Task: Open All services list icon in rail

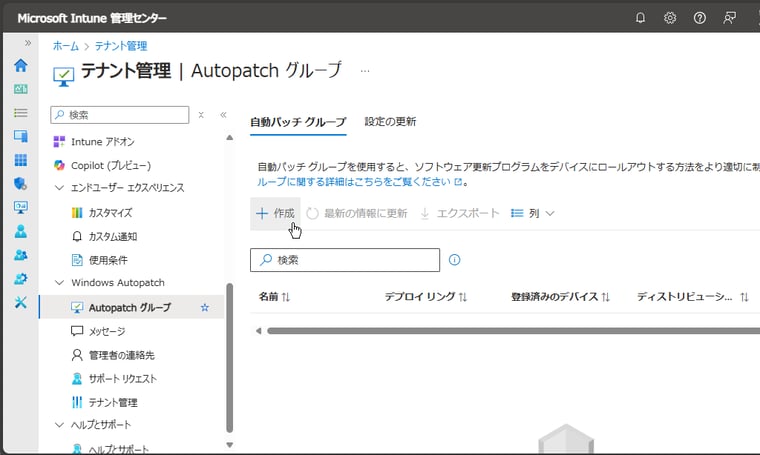Action: tap(20, 112)
